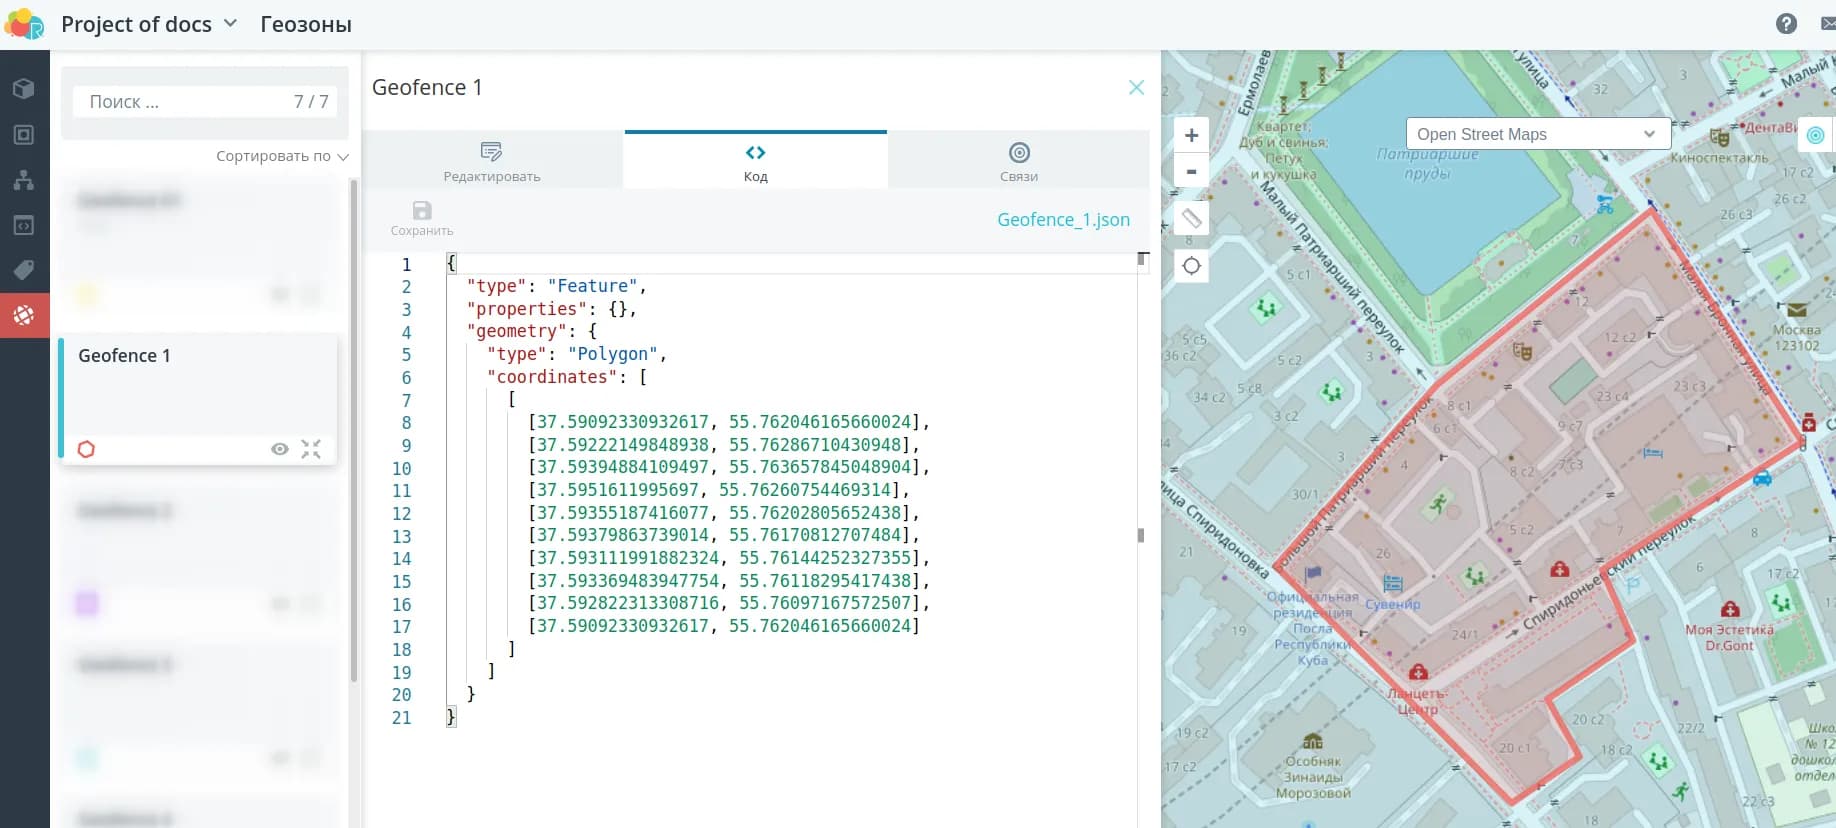This screenshot has height=828, width=1836.
Task: Click the Geofence_1.json download link
Action: (x=1063, y=220)
